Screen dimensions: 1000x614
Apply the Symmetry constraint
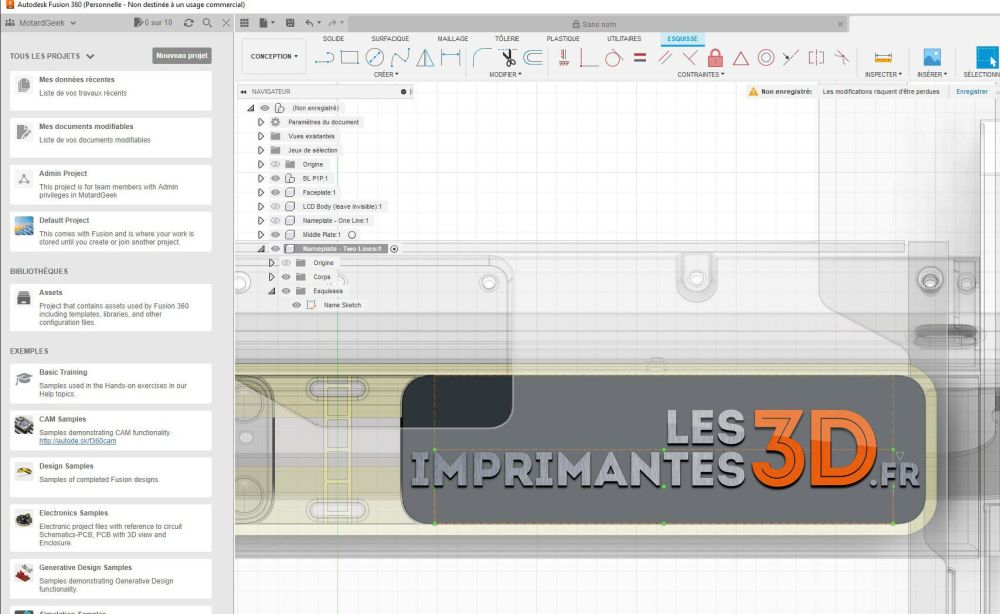tap(816, 58)
